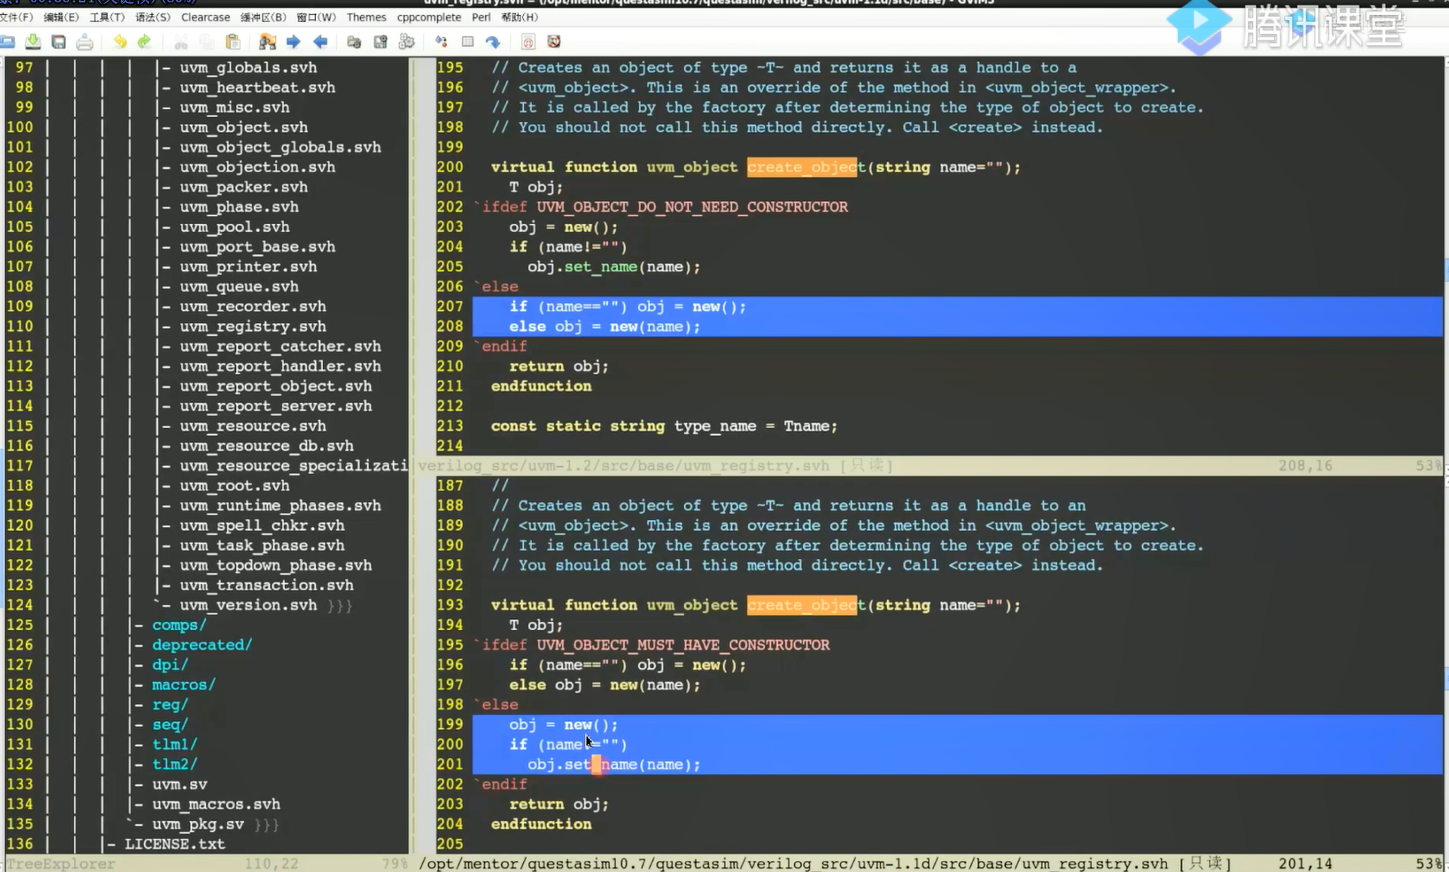Select uvm_phase.svh in the tree explorer

tap(239, 207)
